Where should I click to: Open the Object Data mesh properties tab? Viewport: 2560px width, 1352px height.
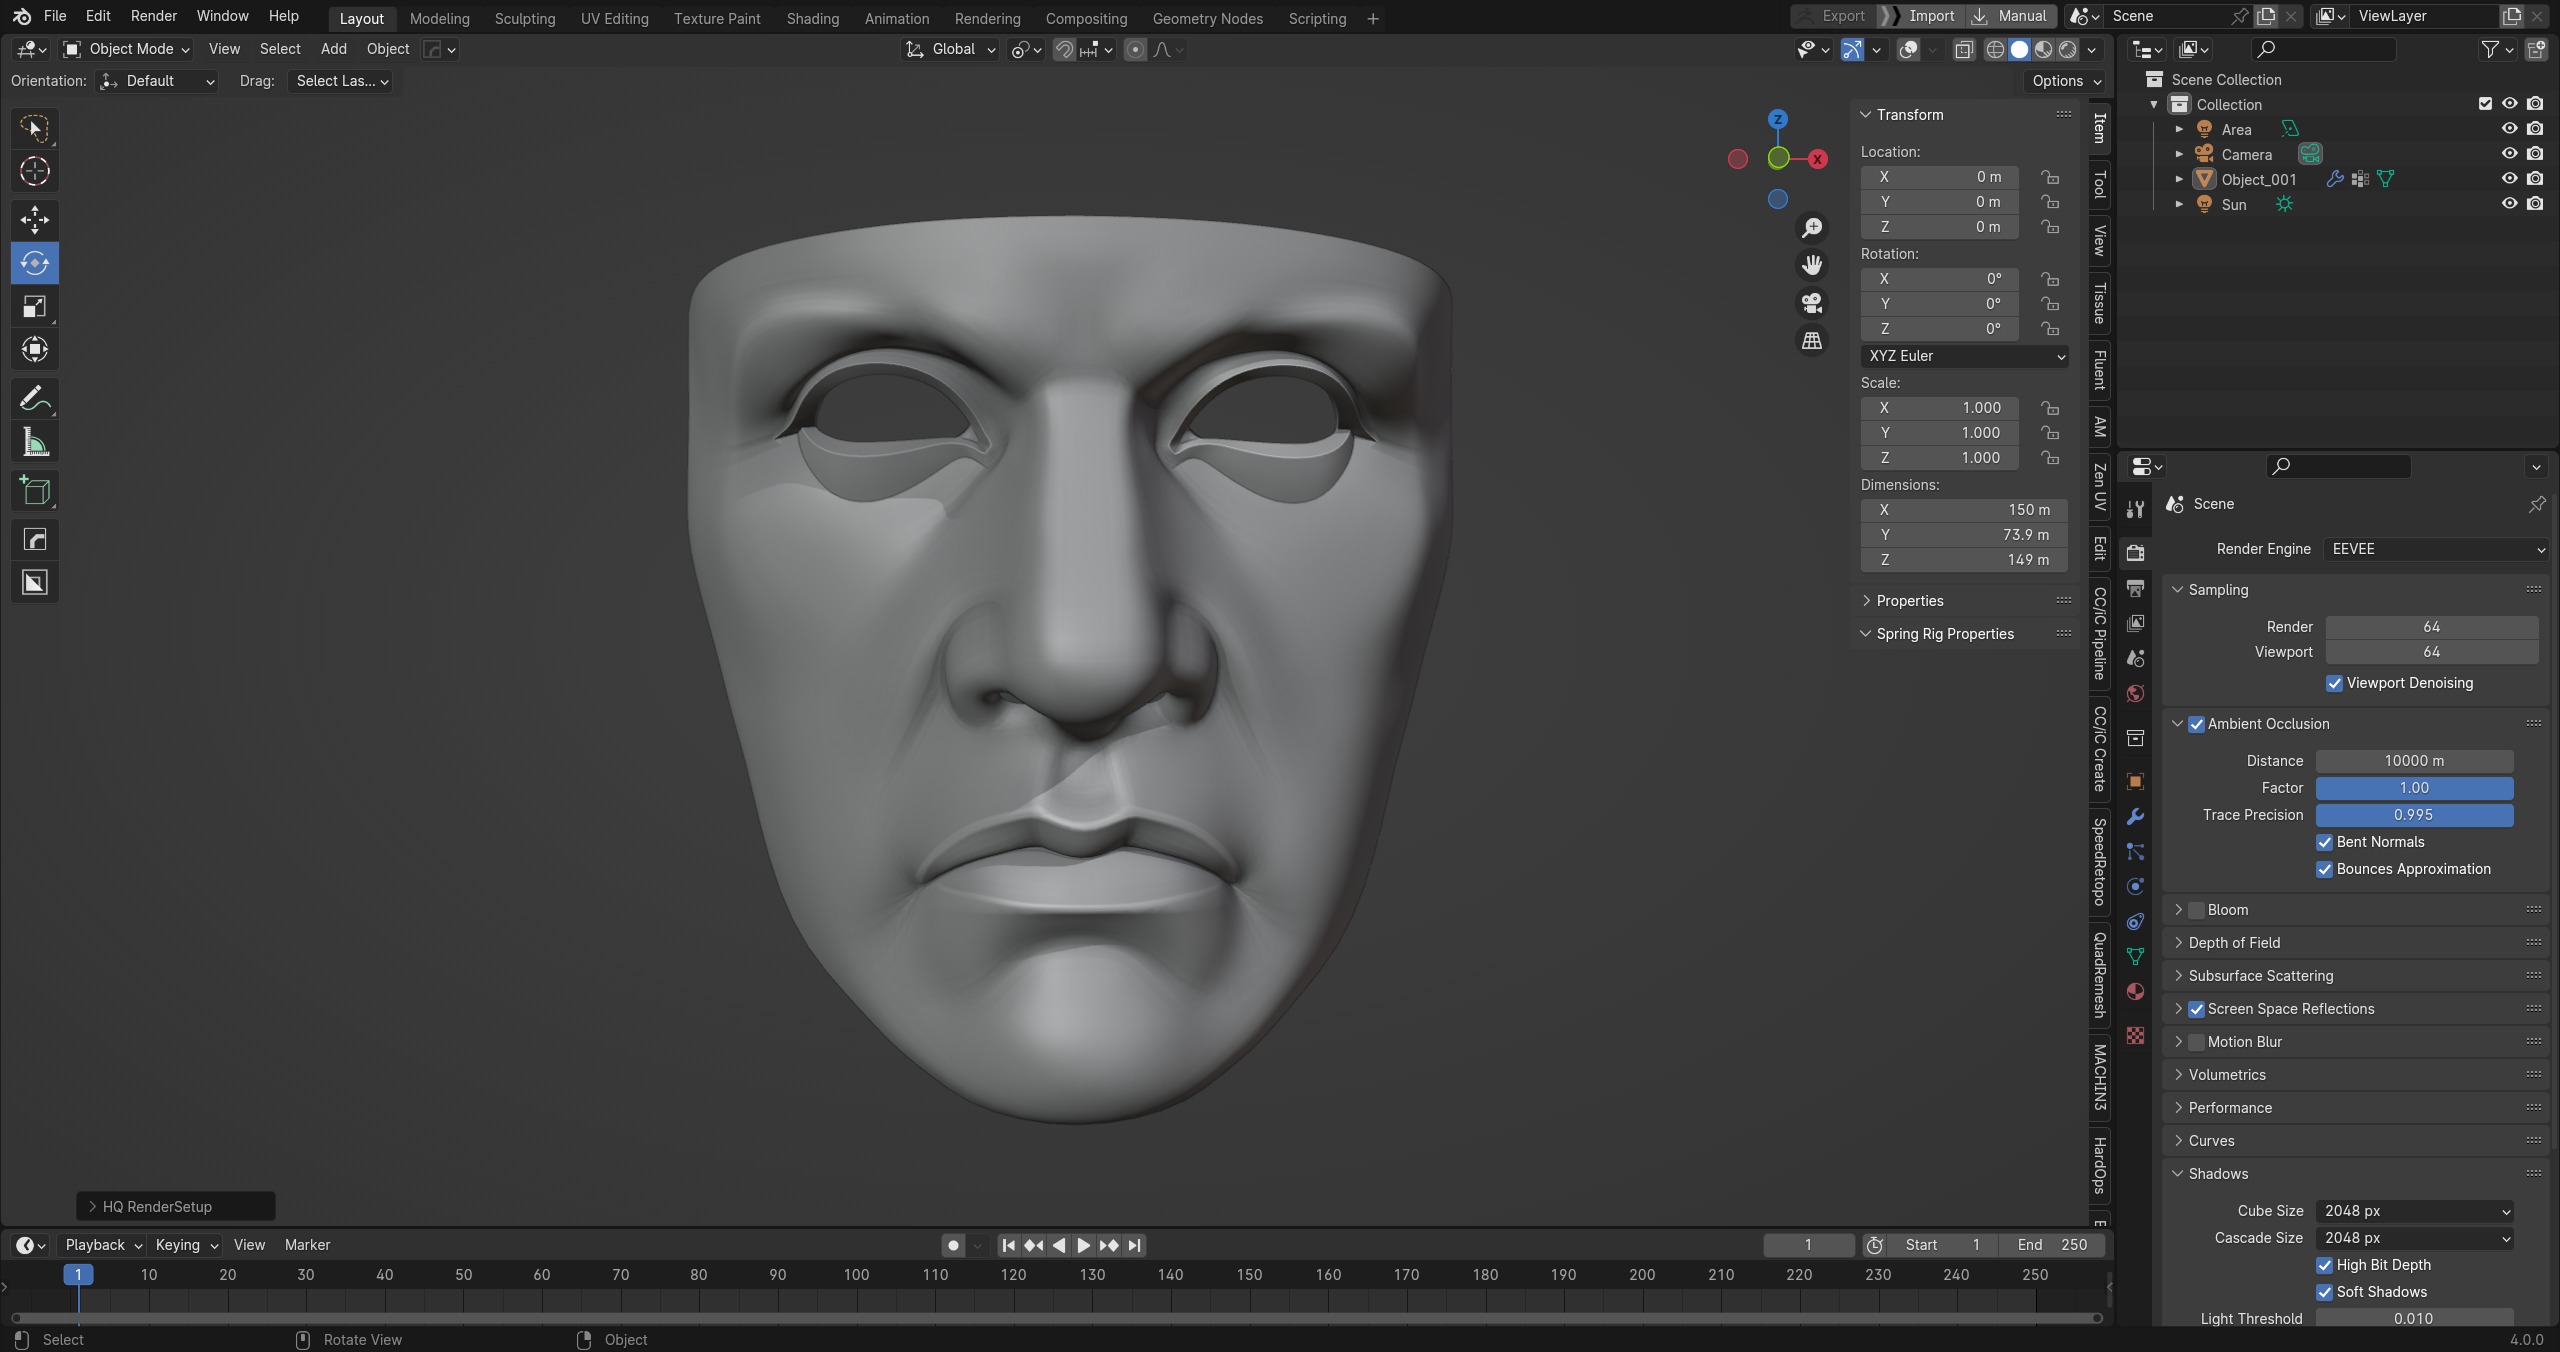tap(2135, 956)
